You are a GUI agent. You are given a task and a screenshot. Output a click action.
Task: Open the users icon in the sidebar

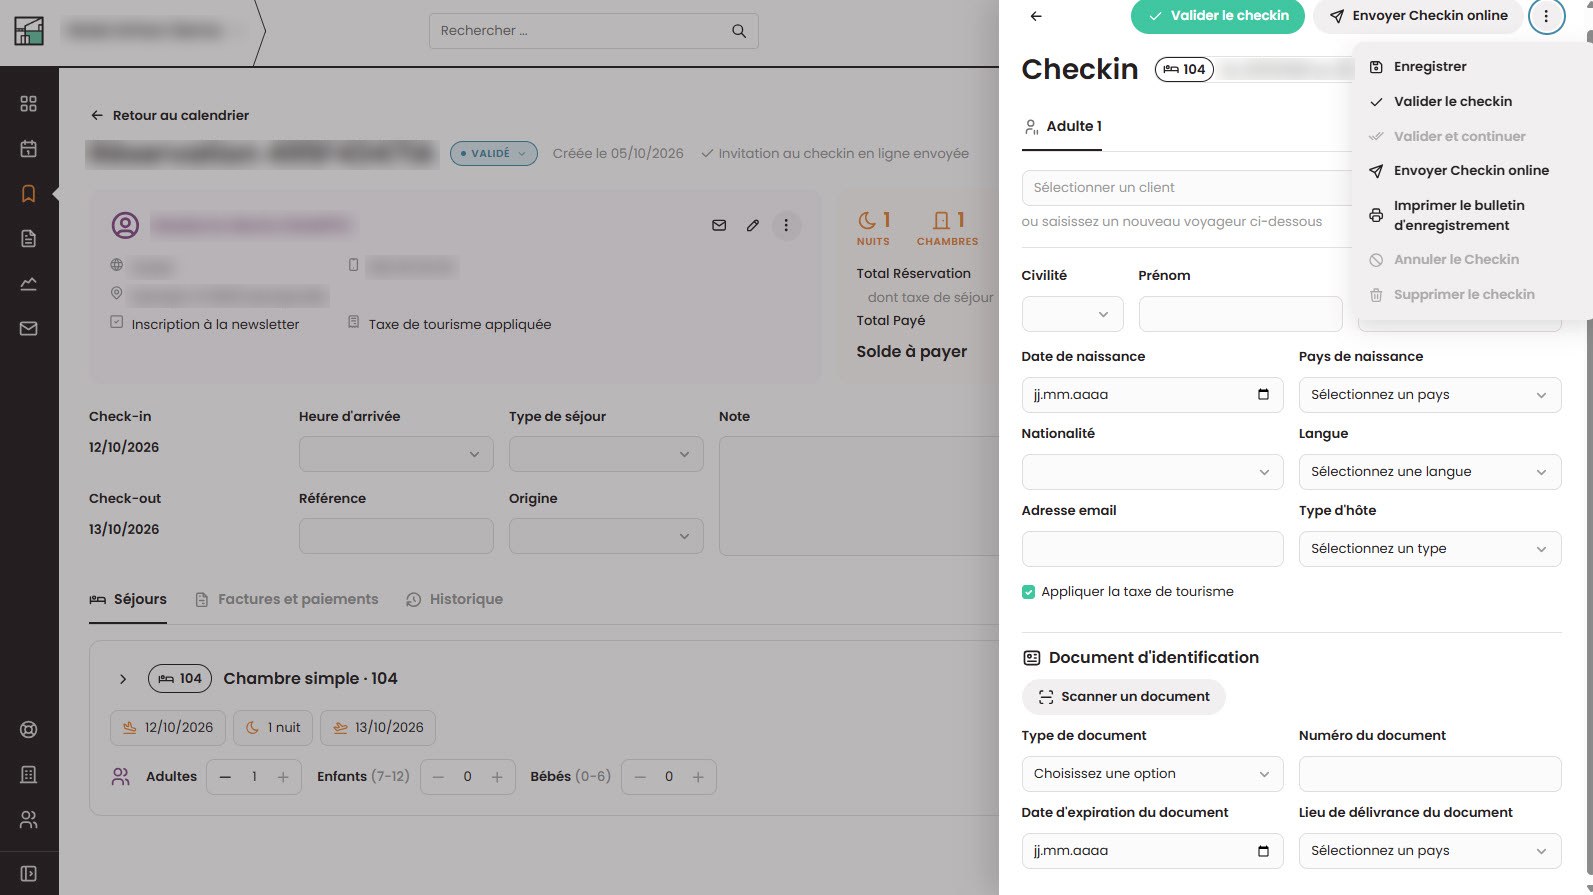click(x=28, y=819)
